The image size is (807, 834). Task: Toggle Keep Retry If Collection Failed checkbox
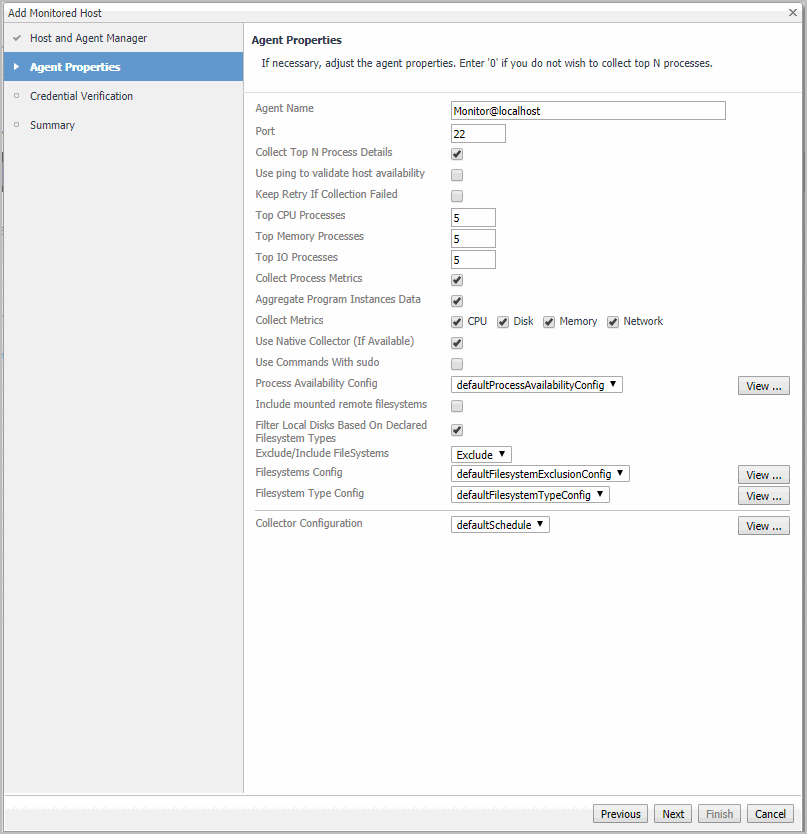coord(457,196)
